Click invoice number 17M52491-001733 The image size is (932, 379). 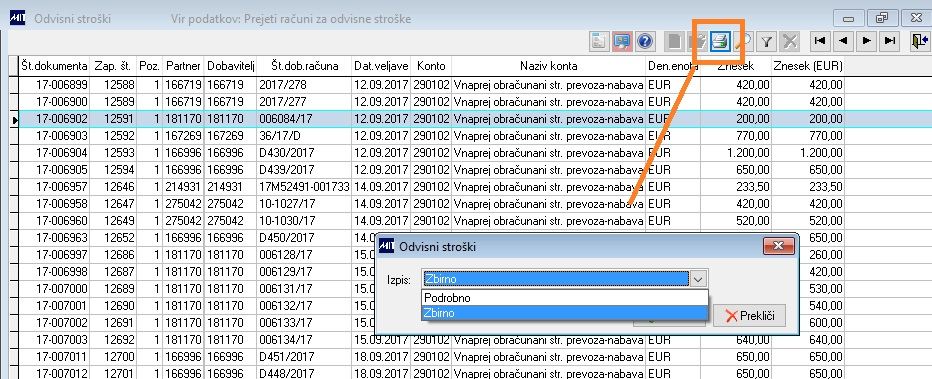click(304, 187)
